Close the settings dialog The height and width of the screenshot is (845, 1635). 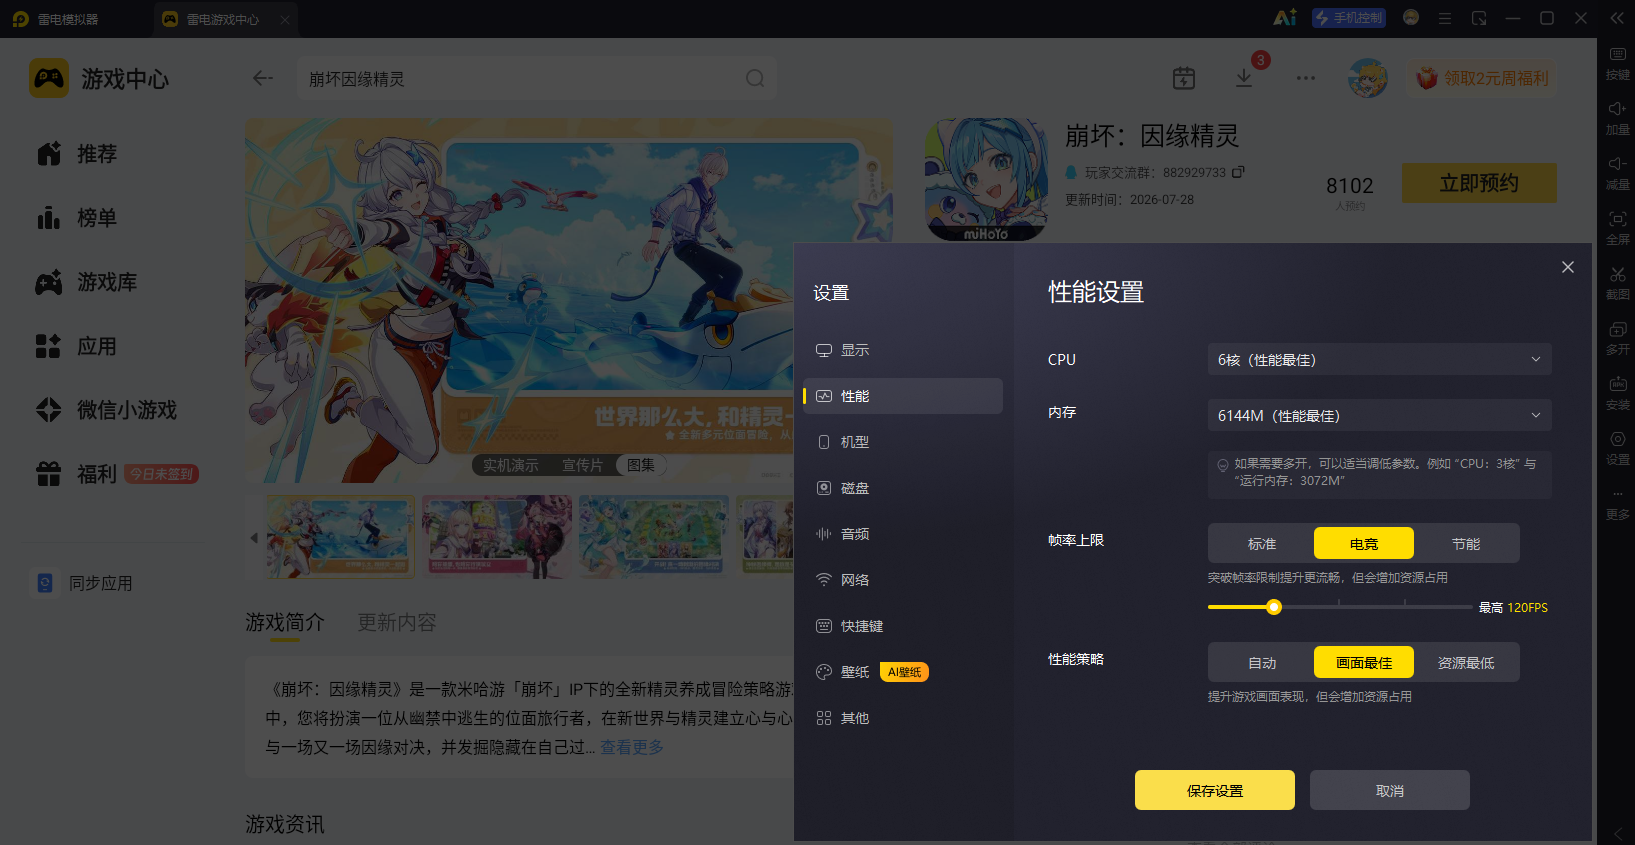[1568, 267]
